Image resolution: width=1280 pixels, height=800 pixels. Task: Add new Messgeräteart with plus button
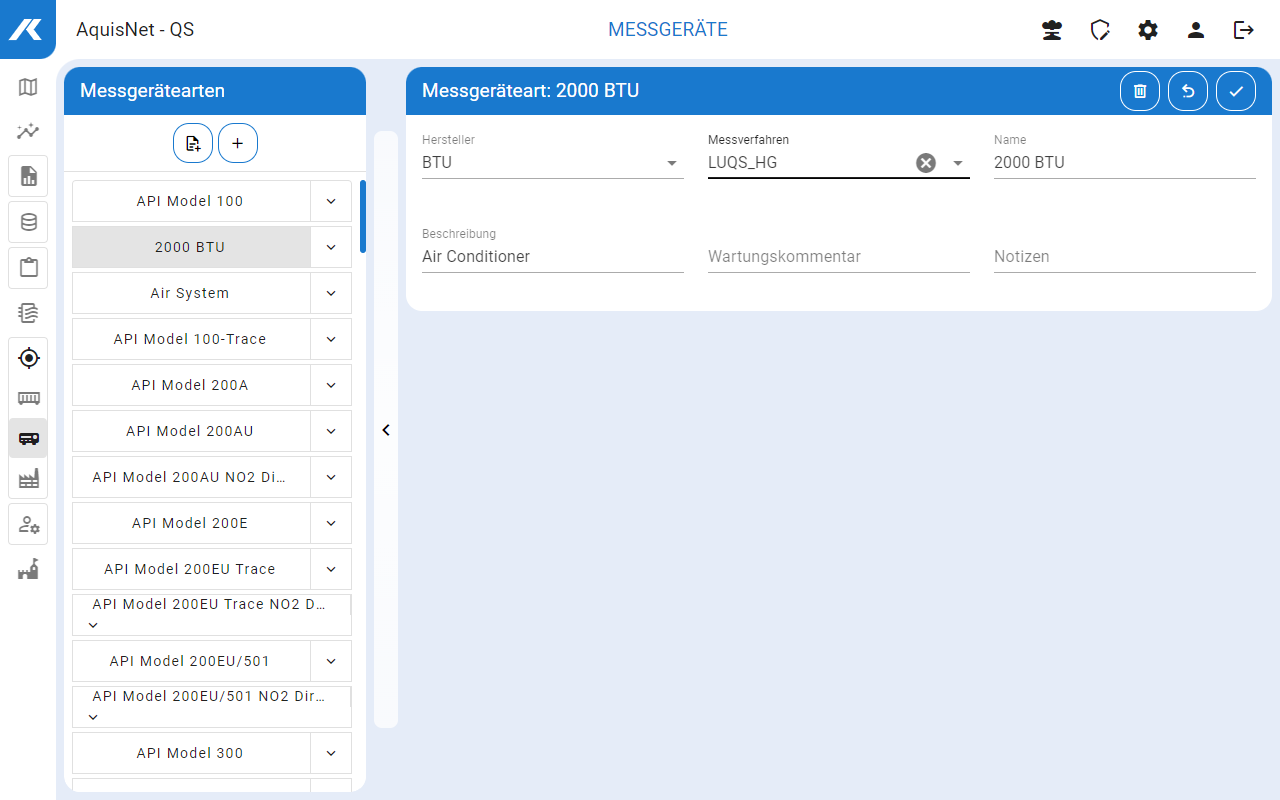pyautogui.click(x=238, y=143)
